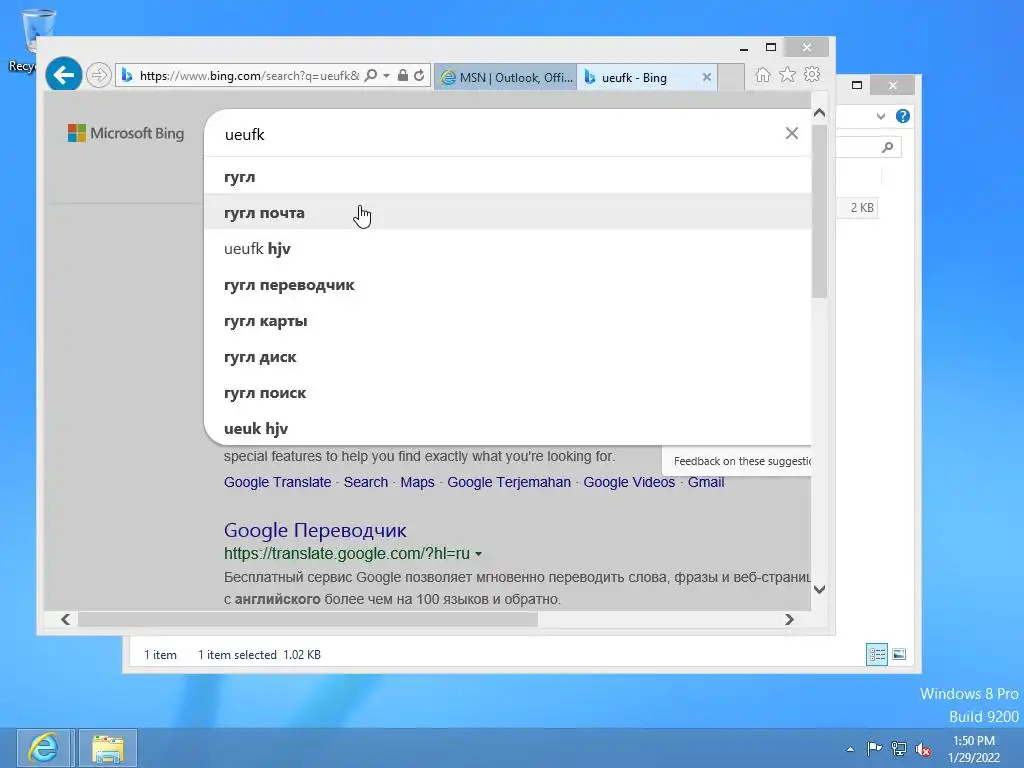
Task: Choose suggestion ueuk hjv
Action: [x=507, y=428]
